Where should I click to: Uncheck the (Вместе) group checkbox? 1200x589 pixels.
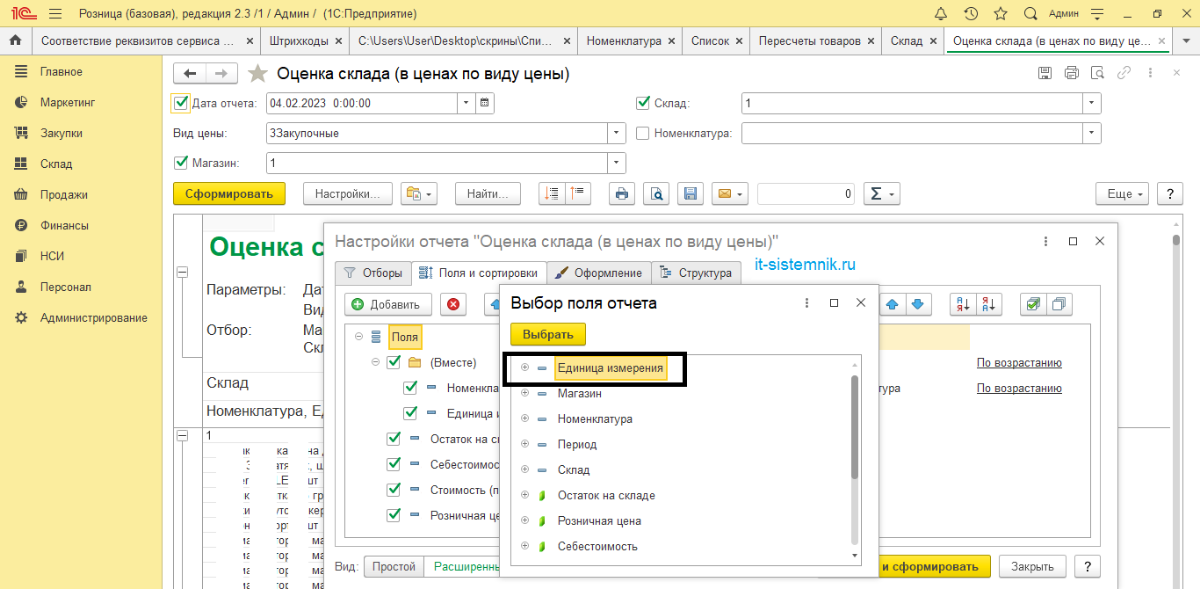[394, 362]
